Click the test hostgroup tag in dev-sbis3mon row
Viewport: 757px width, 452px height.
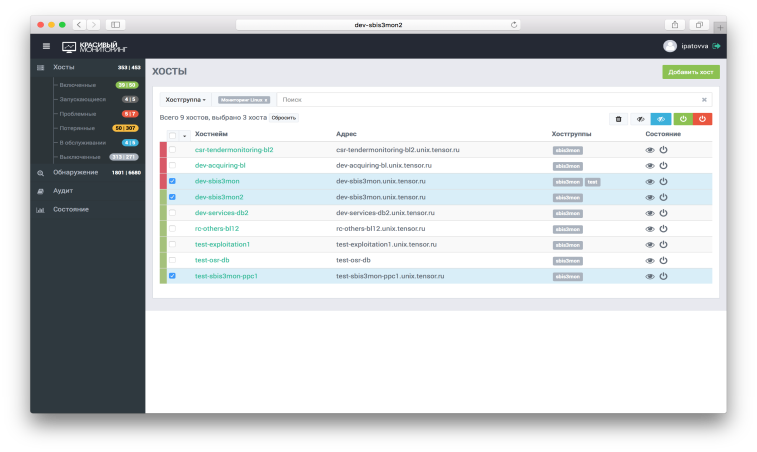pyautogui.click(x=592, y=182)
